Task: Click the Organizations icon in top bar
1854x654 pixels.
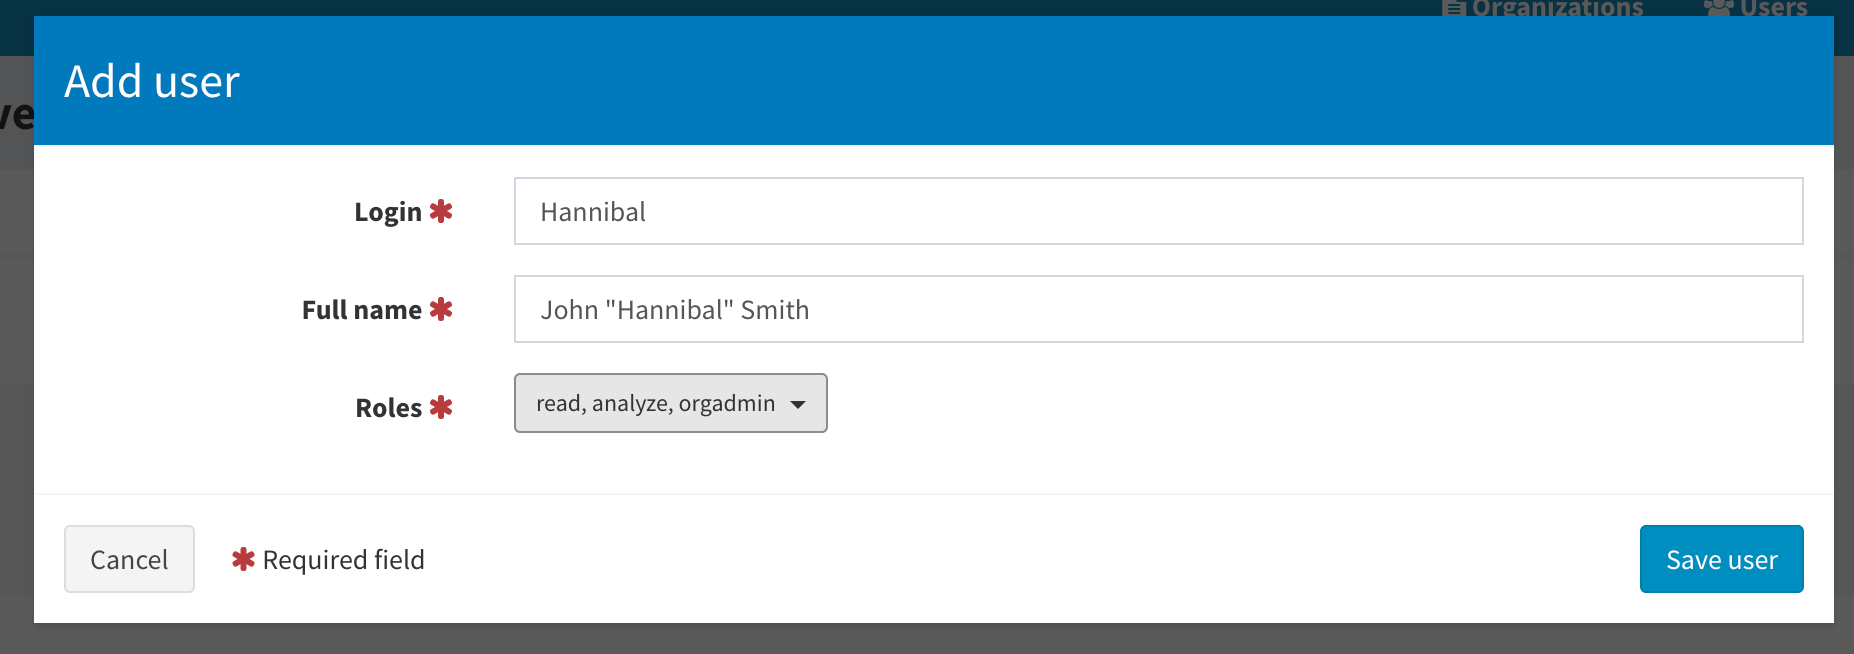Action: point(1454,9)
